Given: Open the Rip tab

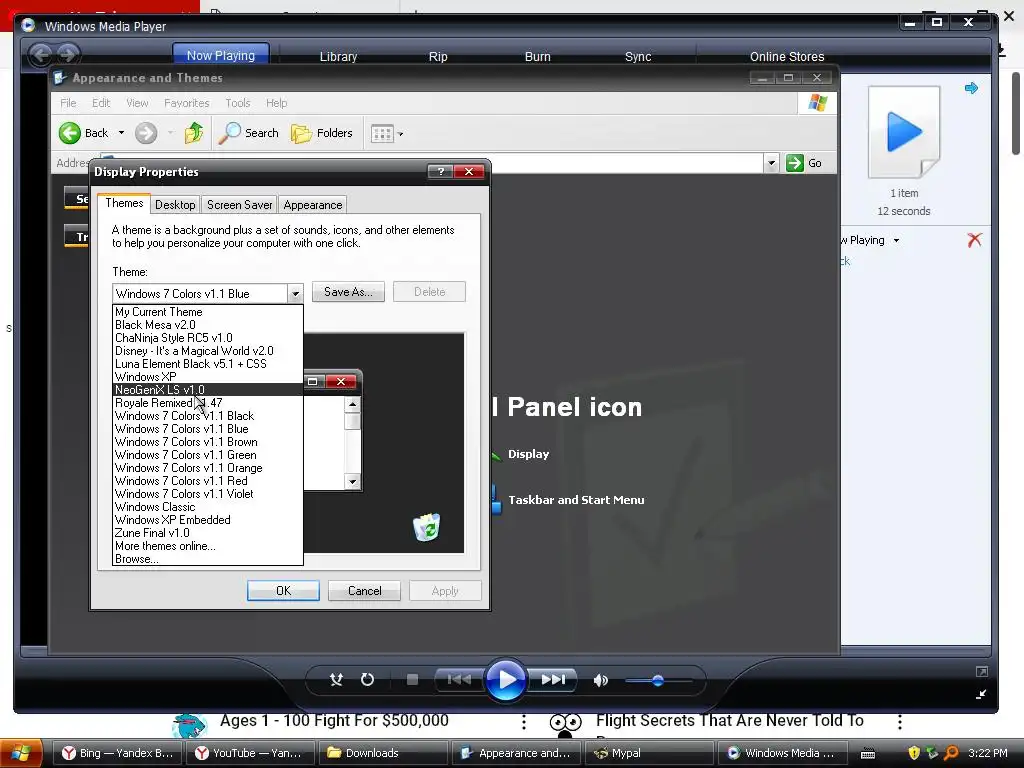Looking at the screenshot, I should (x=438, y=57).
